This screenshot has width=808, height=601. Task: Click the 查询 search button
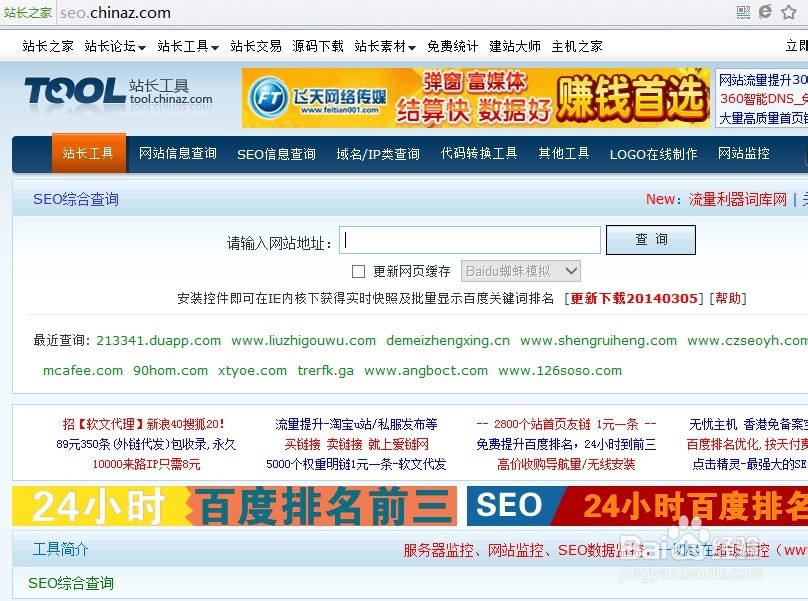point(651,240)
